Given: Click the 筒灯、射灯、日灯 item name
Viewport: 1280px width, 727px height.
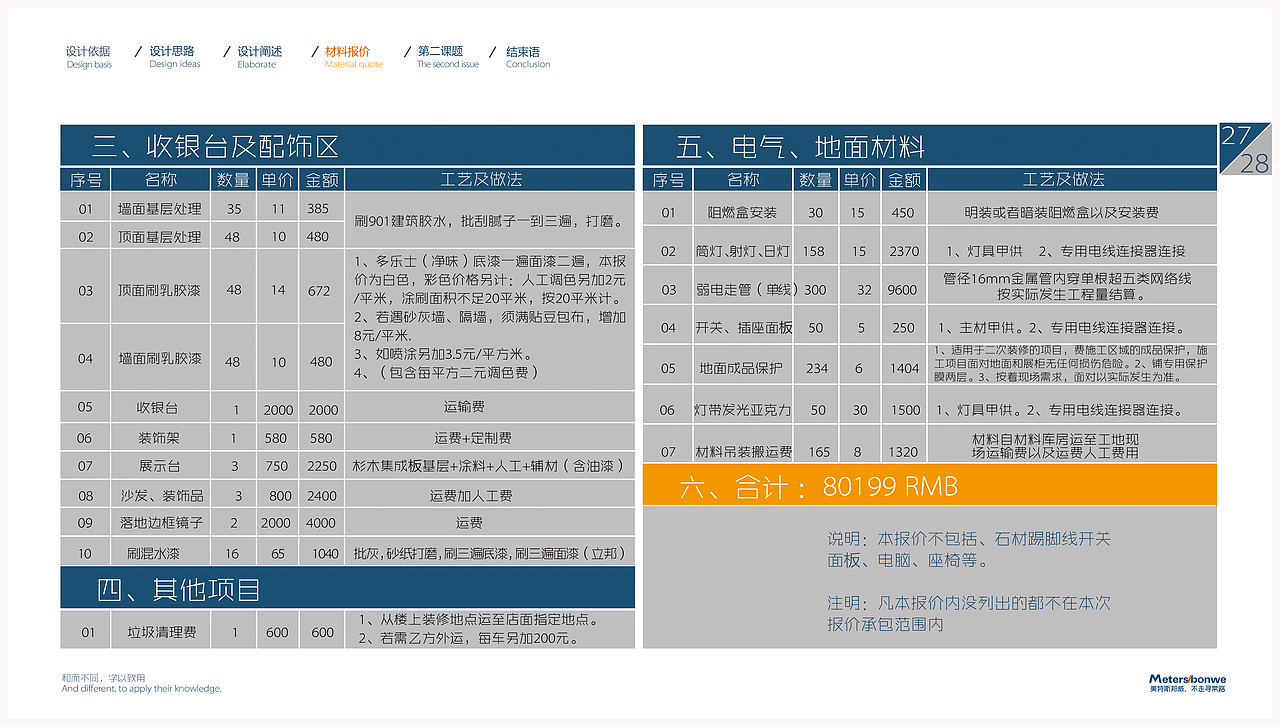Looking at the screenshot, I should pyautogui.click(x=742, y=251).
